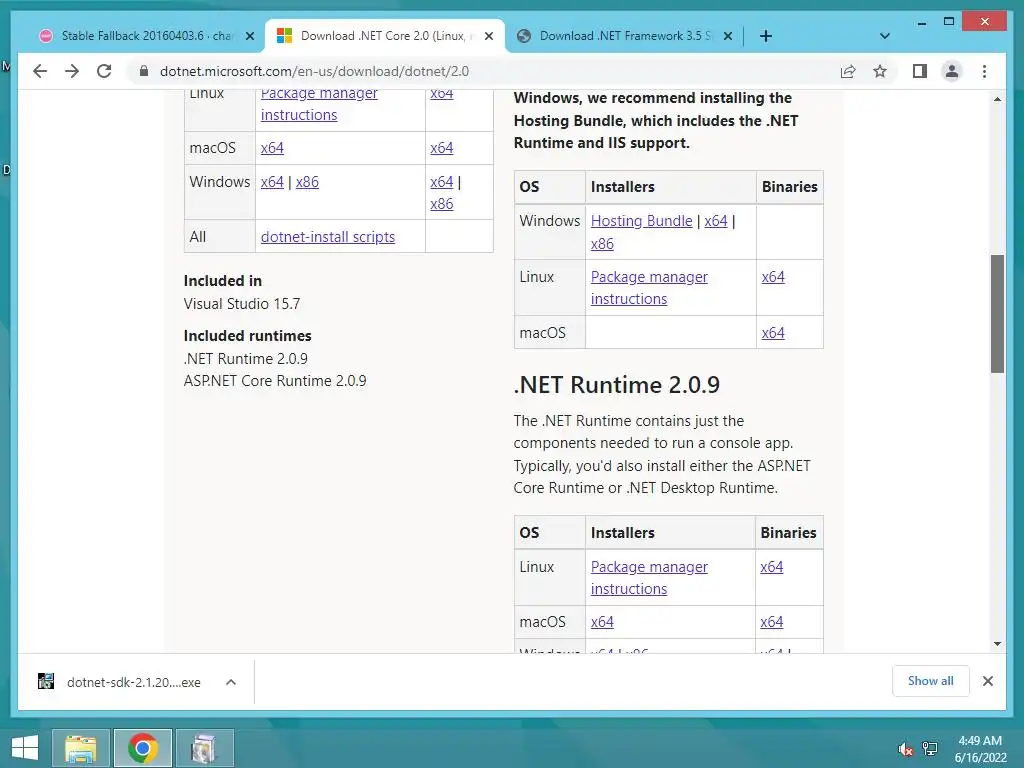Bookmark this page with the star icon
Image resolution: width=1024 pixels, height=768 pixels.
tap(880, 71)
